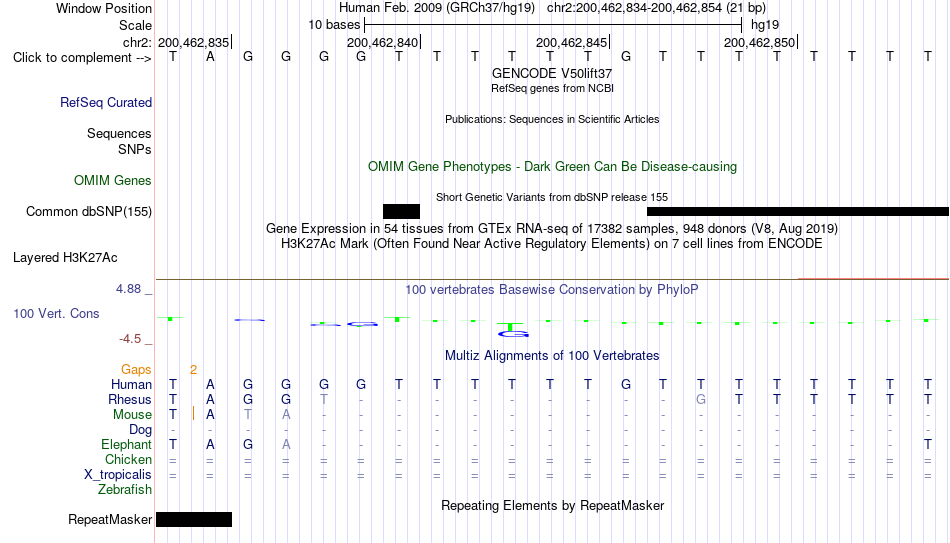Open 'RefSeq genes from NCBI' track title

click(552, 88)
